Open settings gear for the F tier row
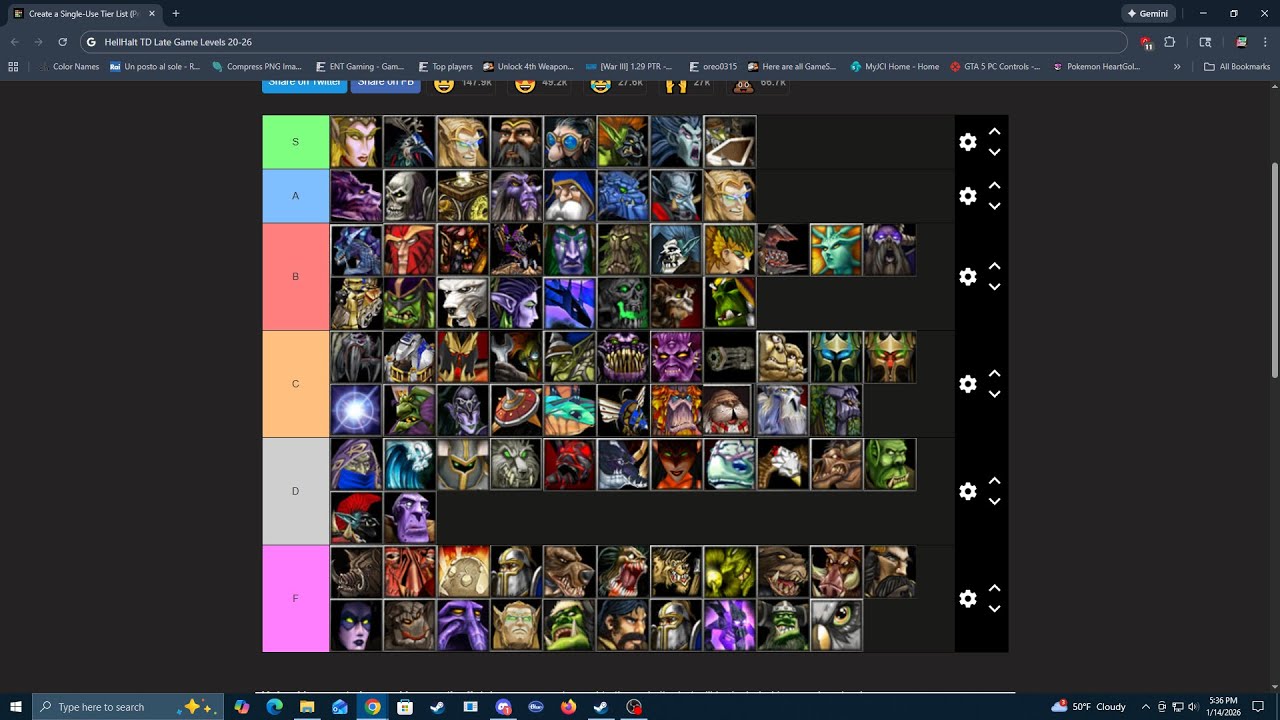 (967, 598)
